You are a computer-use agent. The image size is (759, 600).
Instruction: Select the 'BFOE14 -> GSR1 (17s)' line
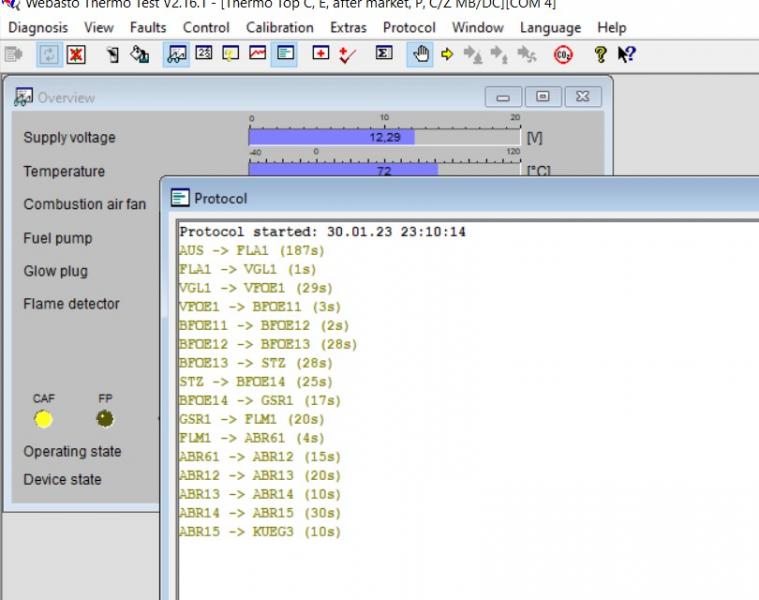[260, 401]
